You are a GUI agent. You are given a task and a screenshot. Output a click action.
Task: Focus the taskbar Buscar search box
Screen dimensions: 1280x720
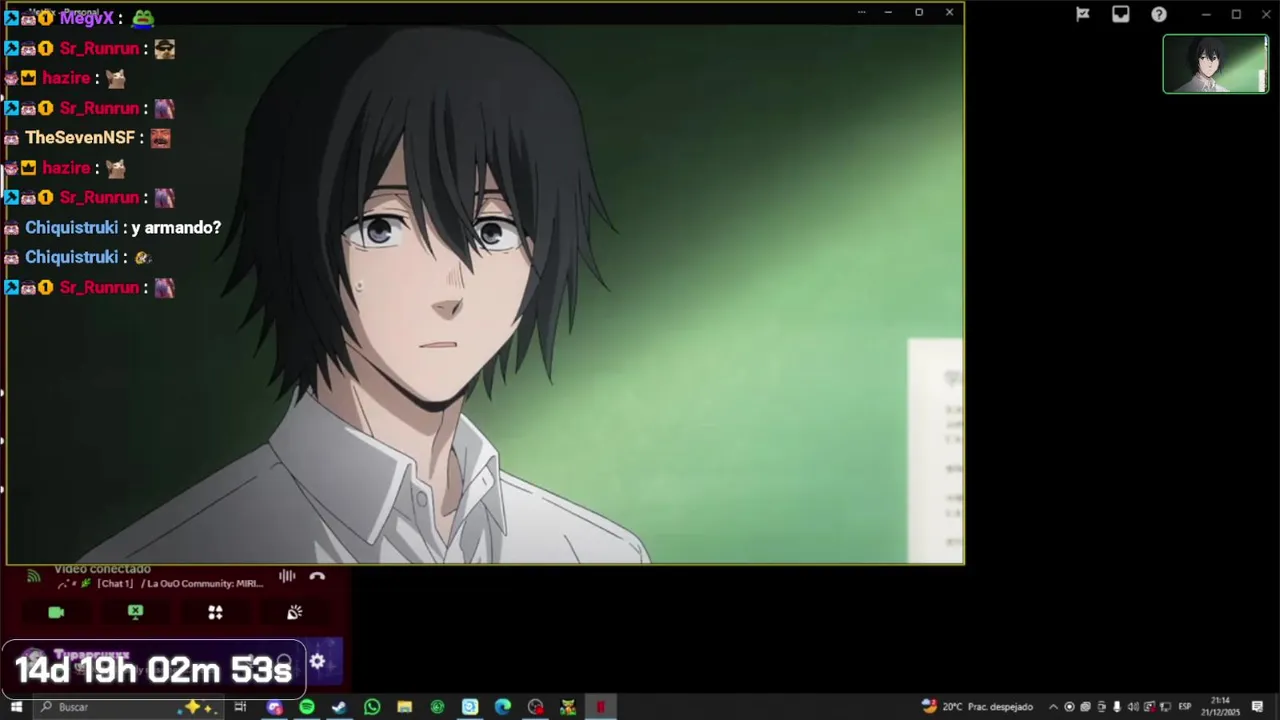(128, 707)
